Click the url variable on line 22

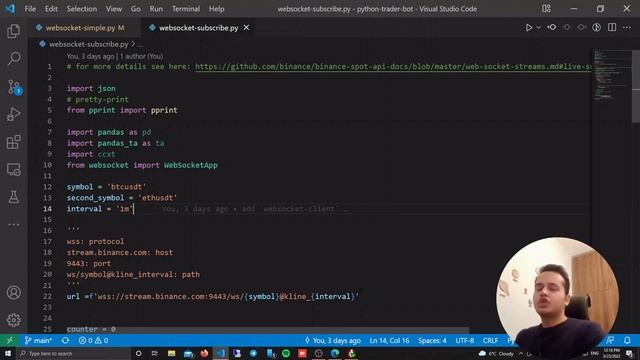(73, 296)
